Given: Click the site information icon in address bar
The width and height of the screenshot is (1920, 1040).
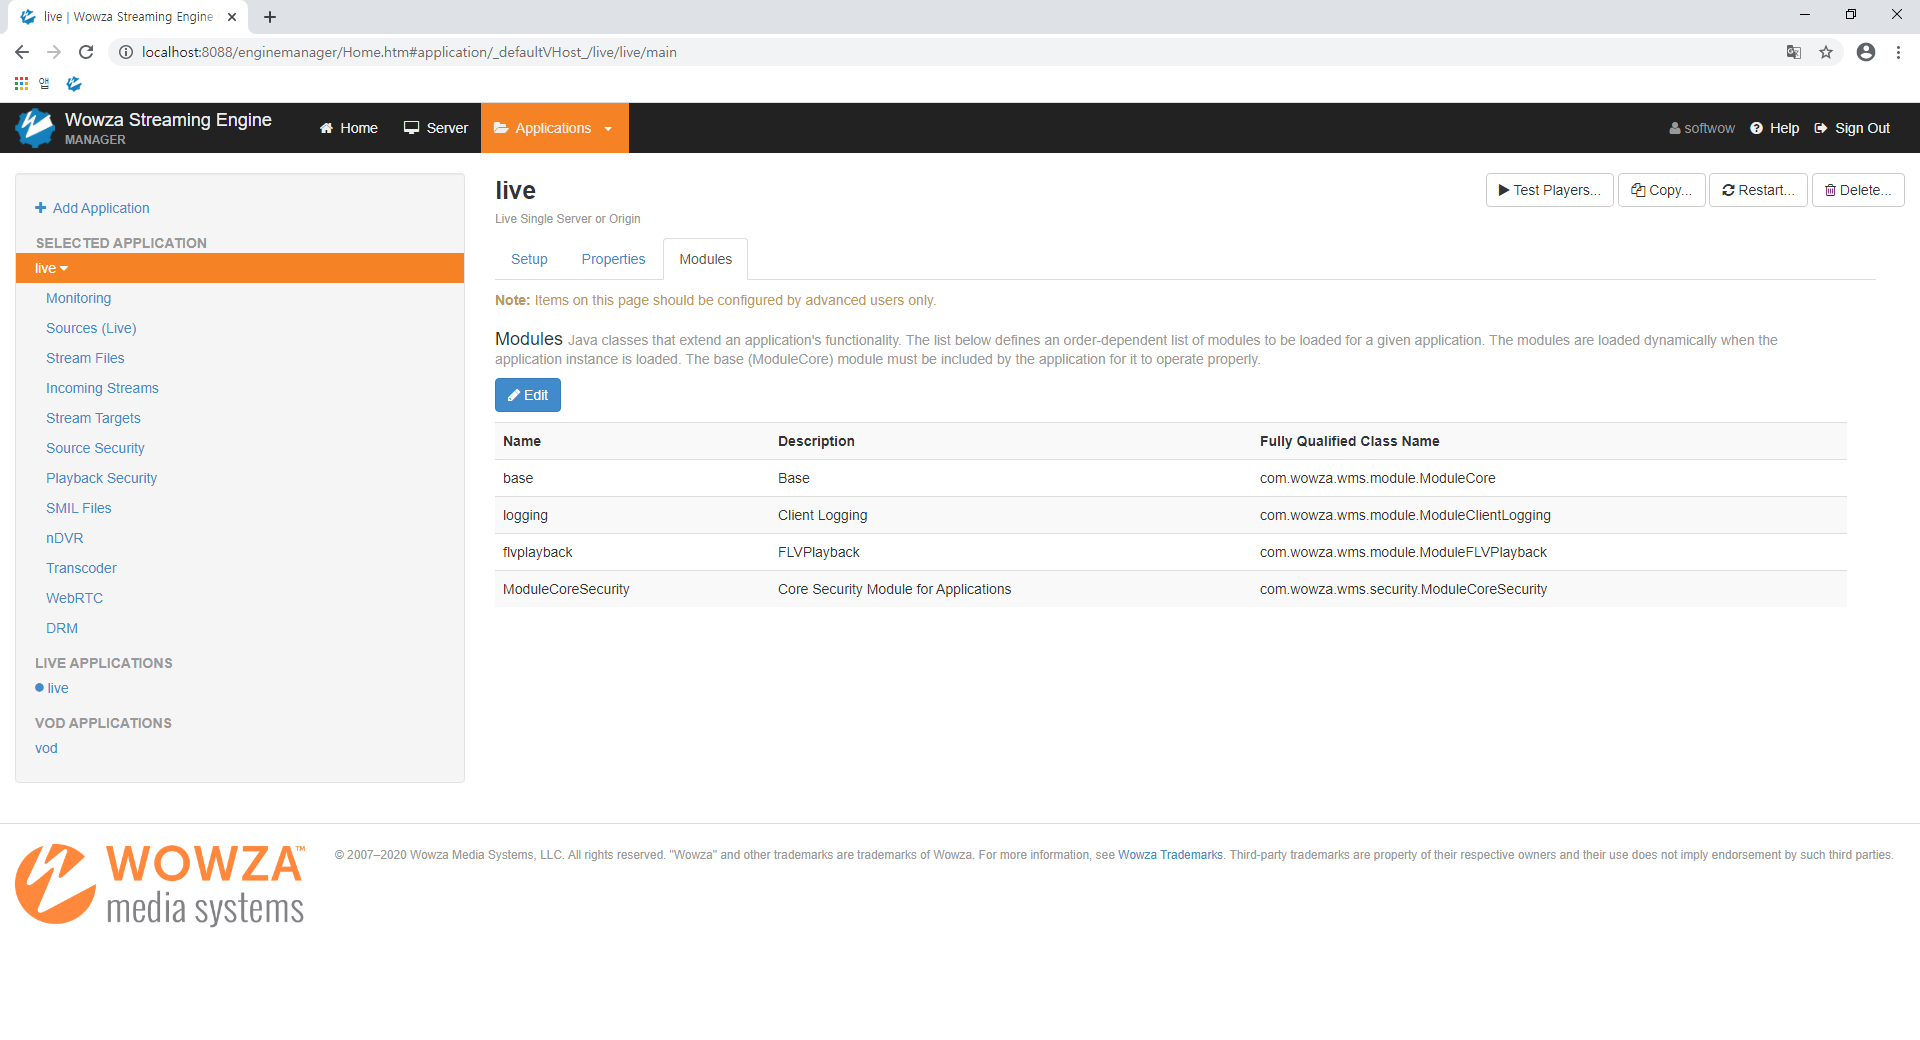Looking at the screenshot, I should point(126,52).
